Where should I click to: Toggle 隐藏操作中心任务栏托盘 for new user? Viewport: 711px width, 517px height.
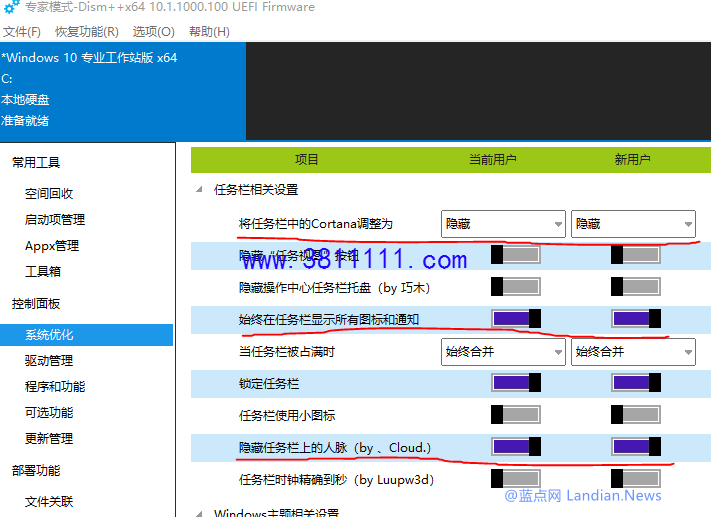point(636,287)
